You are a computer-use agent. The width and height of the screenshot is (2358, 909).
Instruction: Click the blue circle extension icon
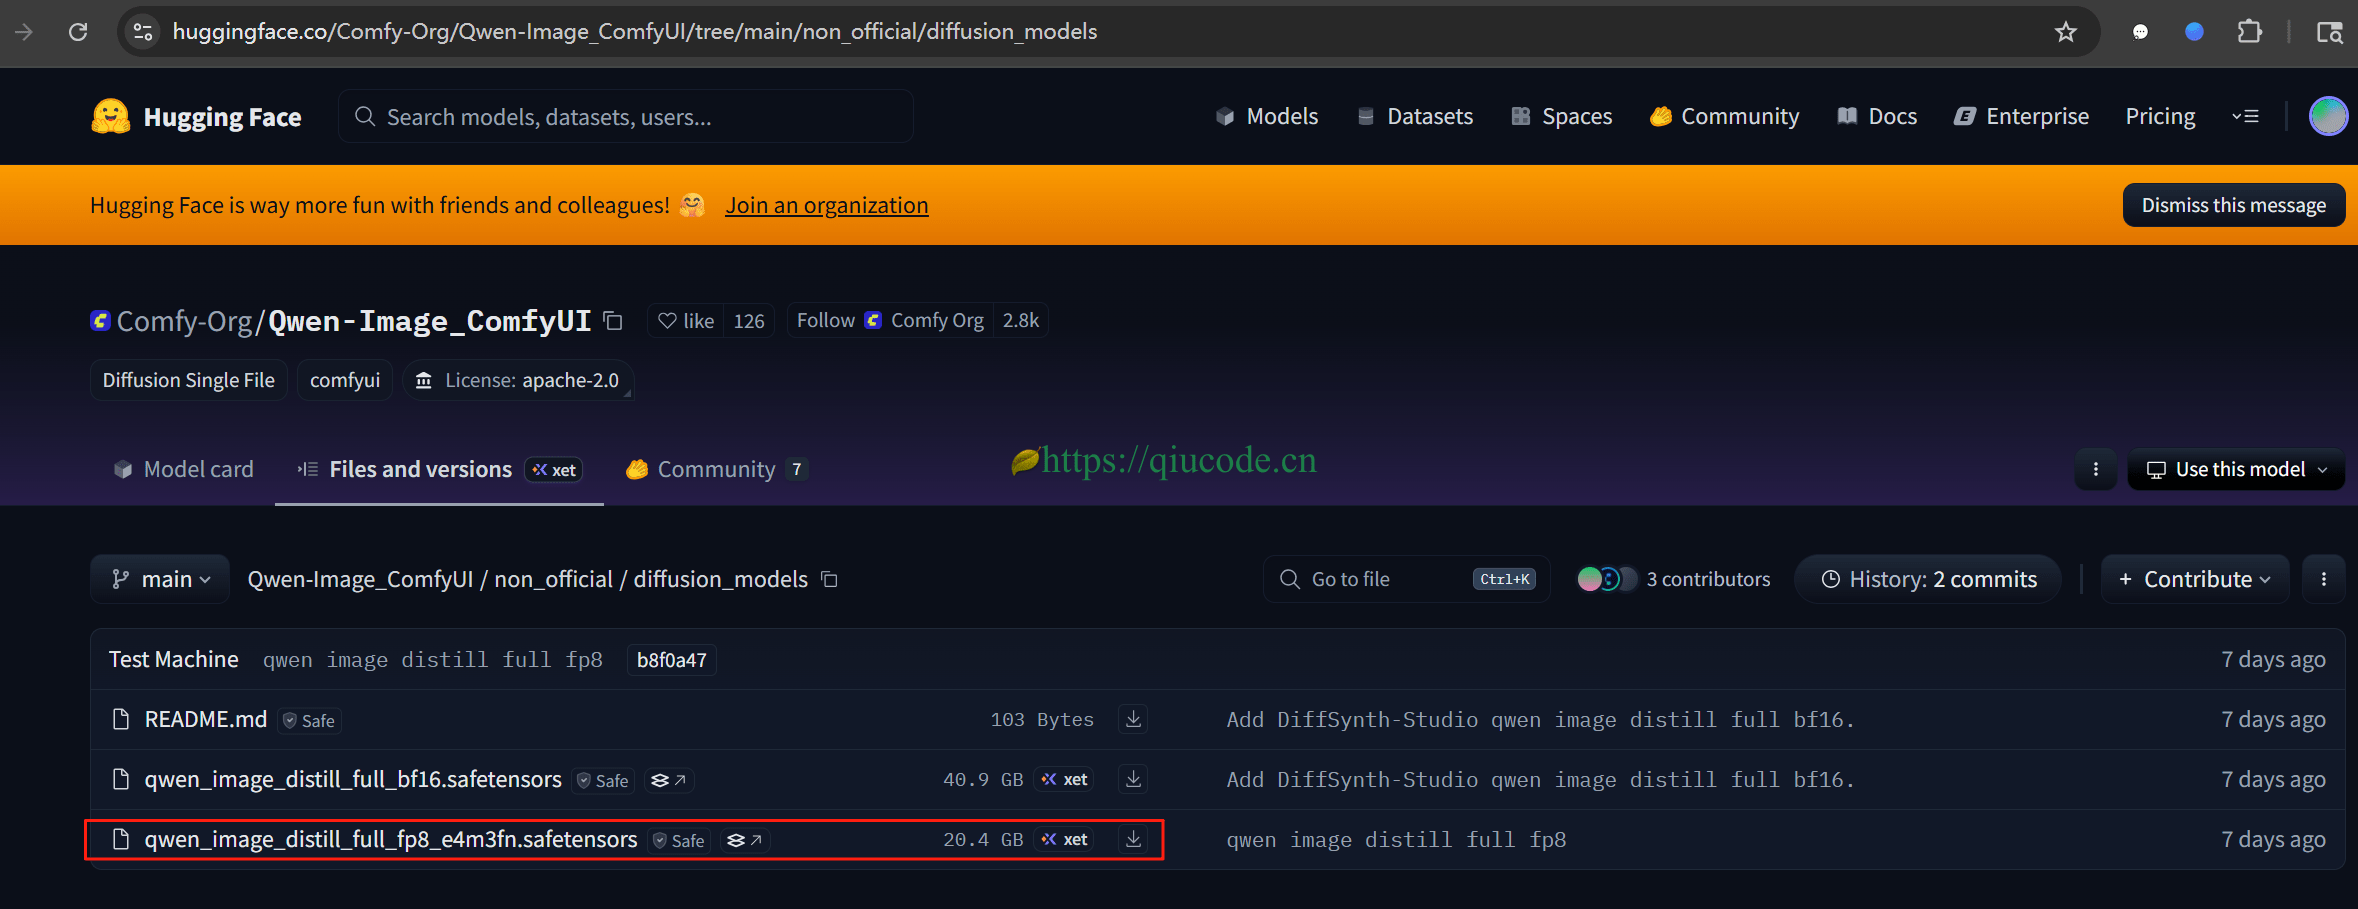2194,32
